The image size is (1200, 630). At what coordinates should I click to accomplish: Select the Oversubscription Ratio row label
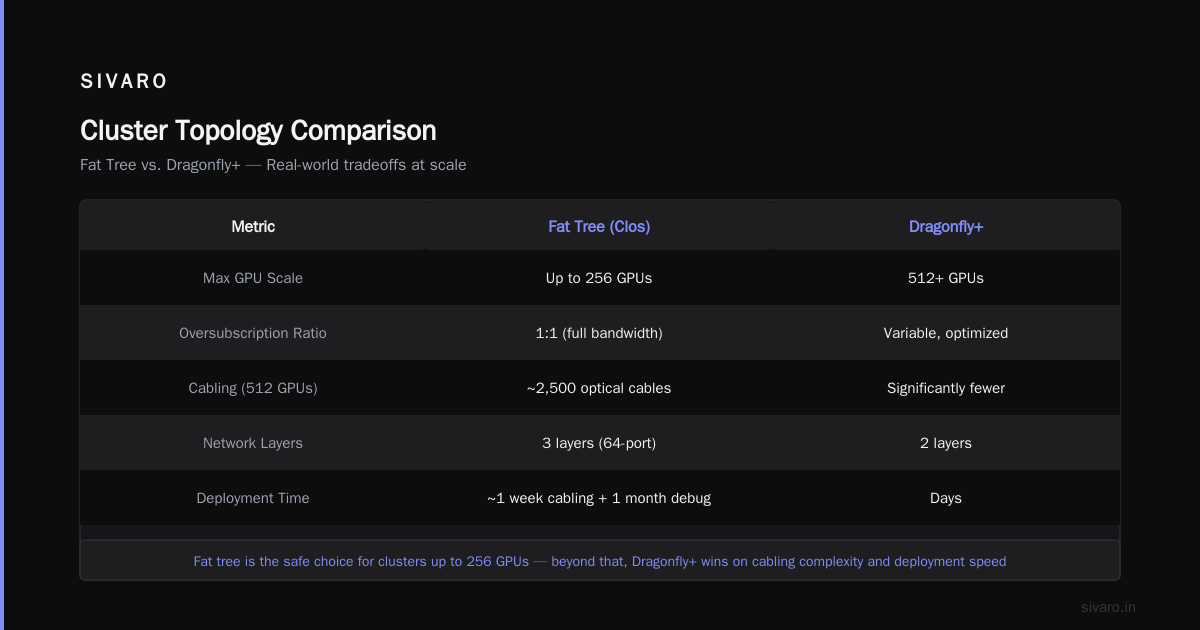pyautogui.click(x=253, y=333)
